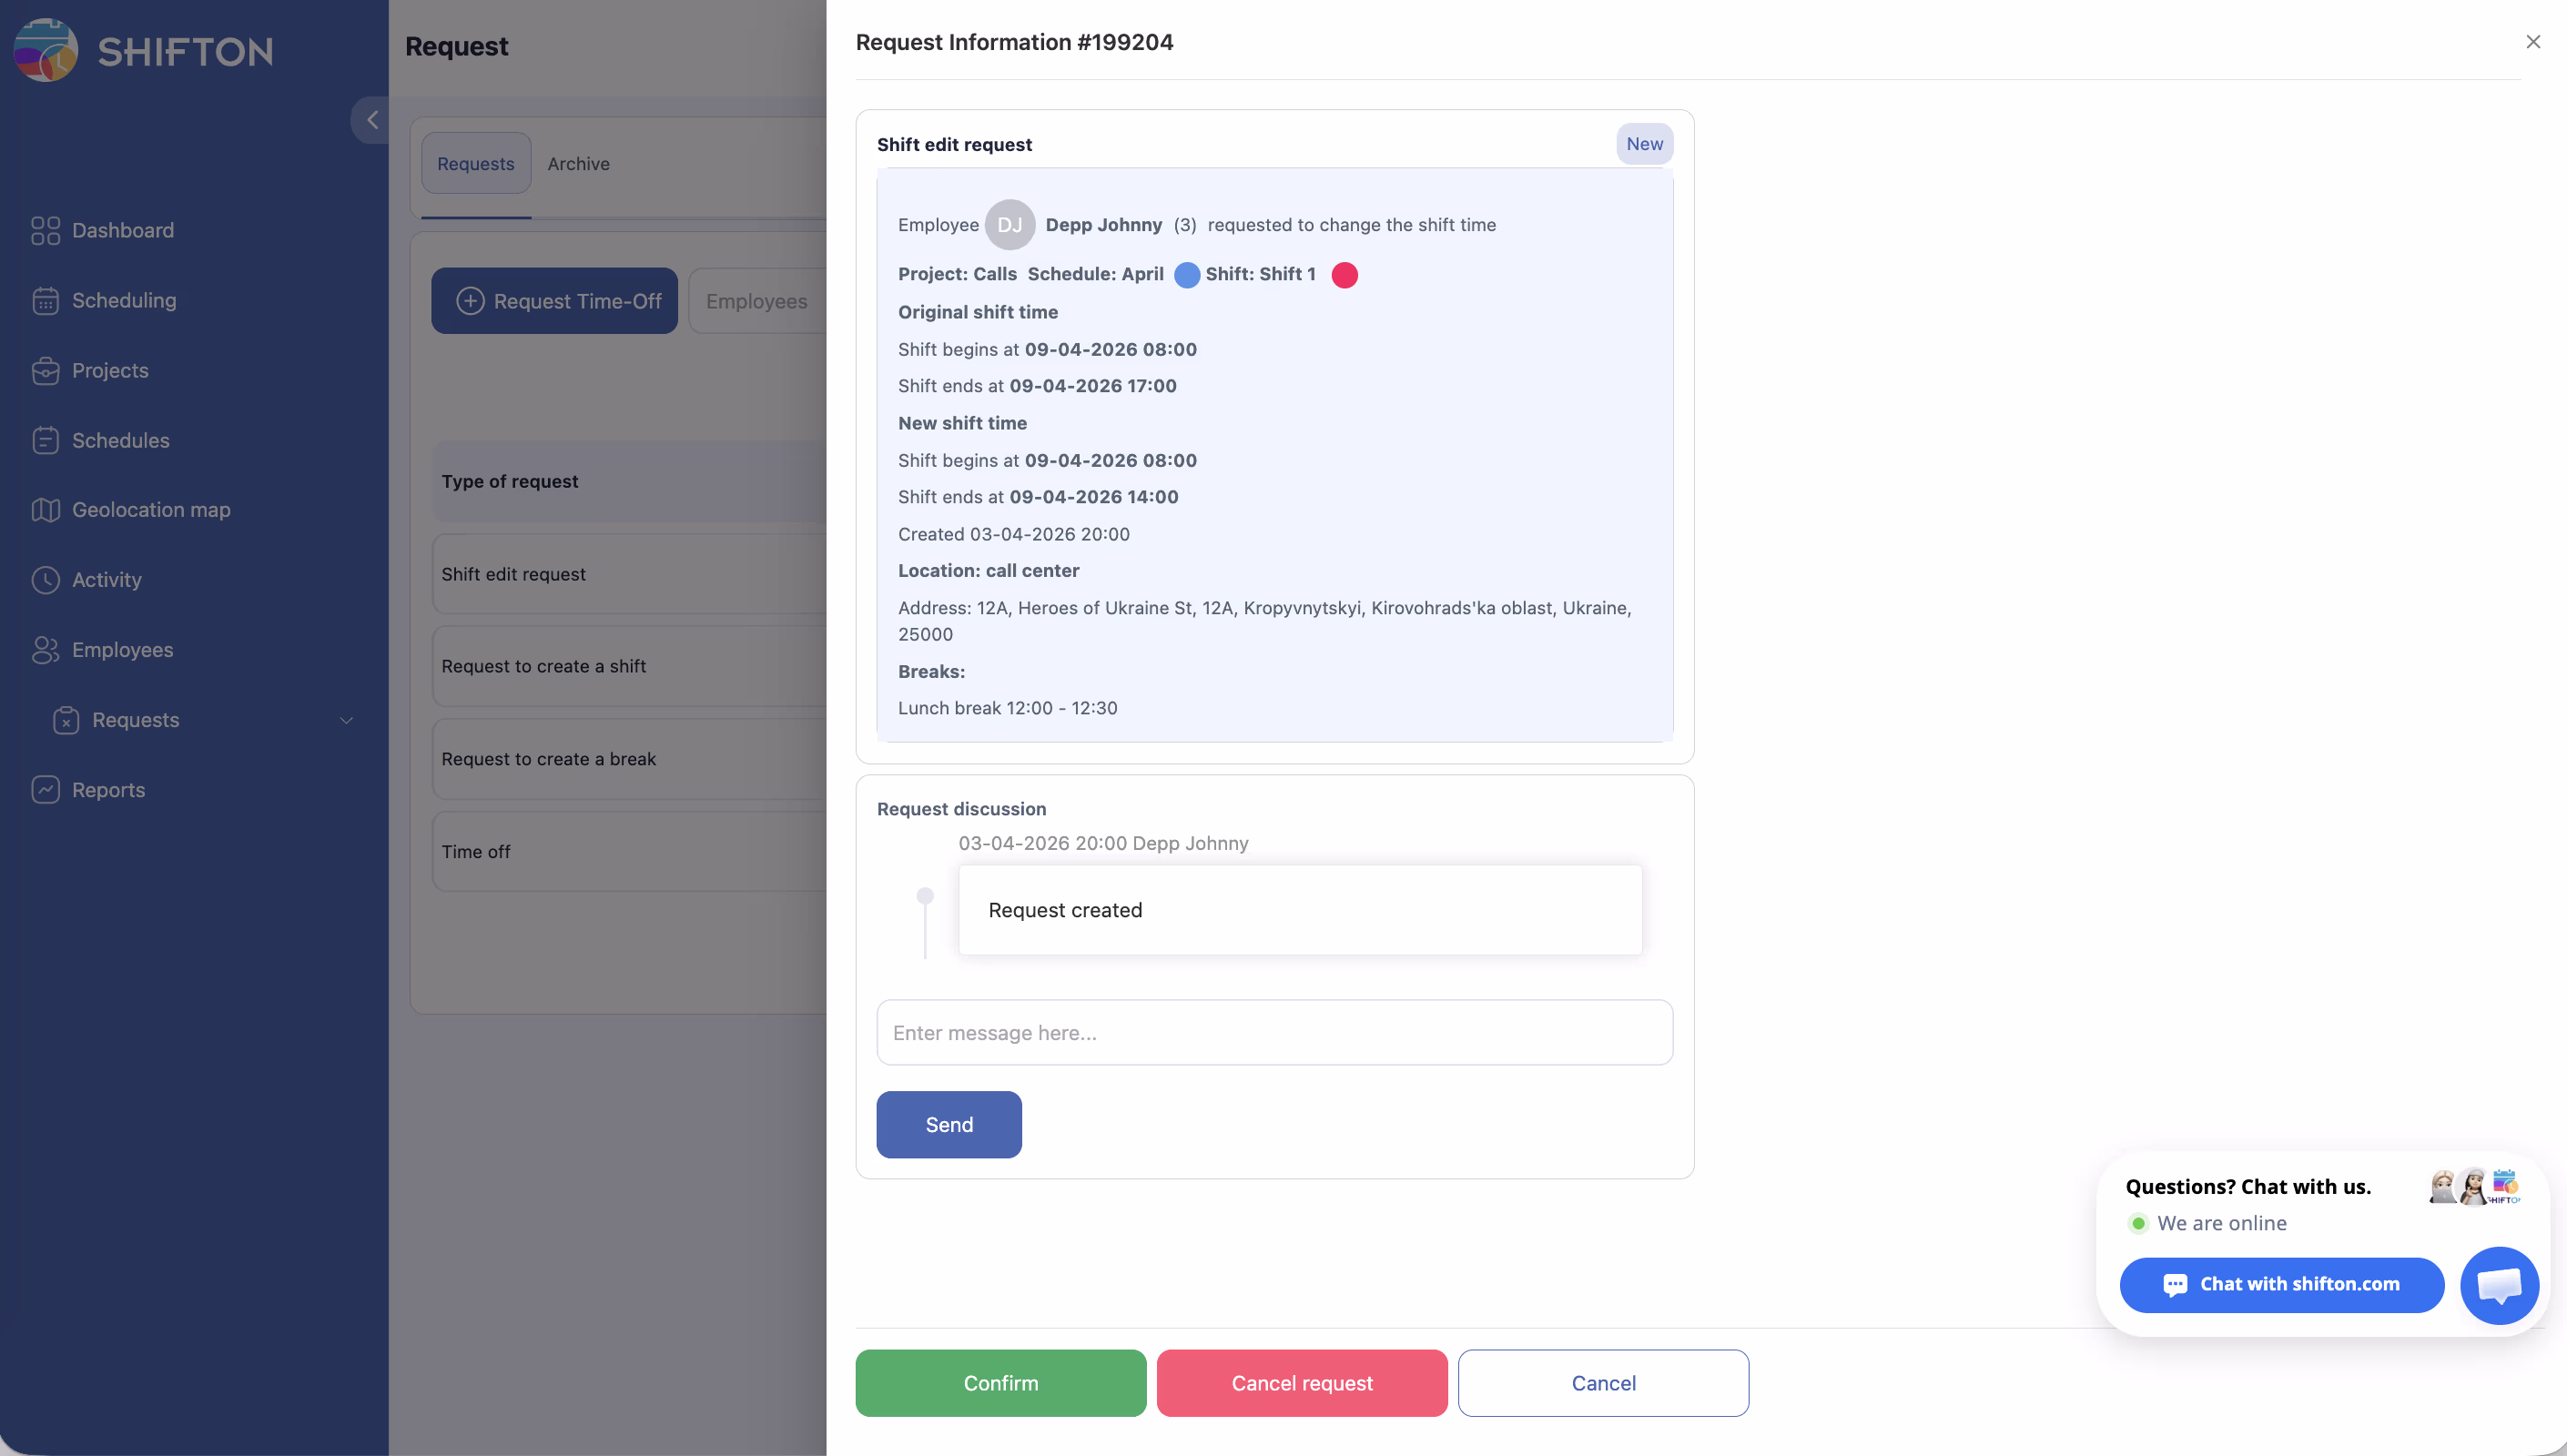Viewport: 2567px width, 1456px height.
Task: Expand the Requests submenu chevron
Action: tap(346, 720)
